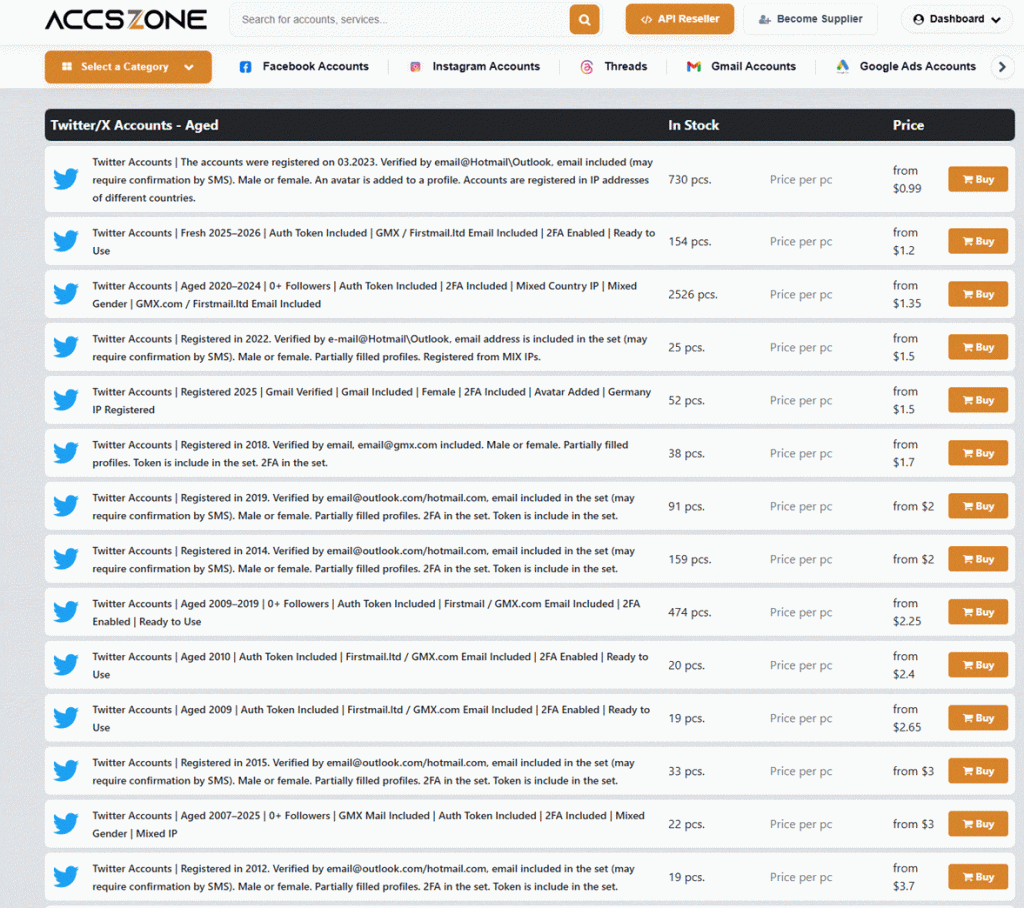Click Twitter icon for Registered in 2014 row

[66, 559]
